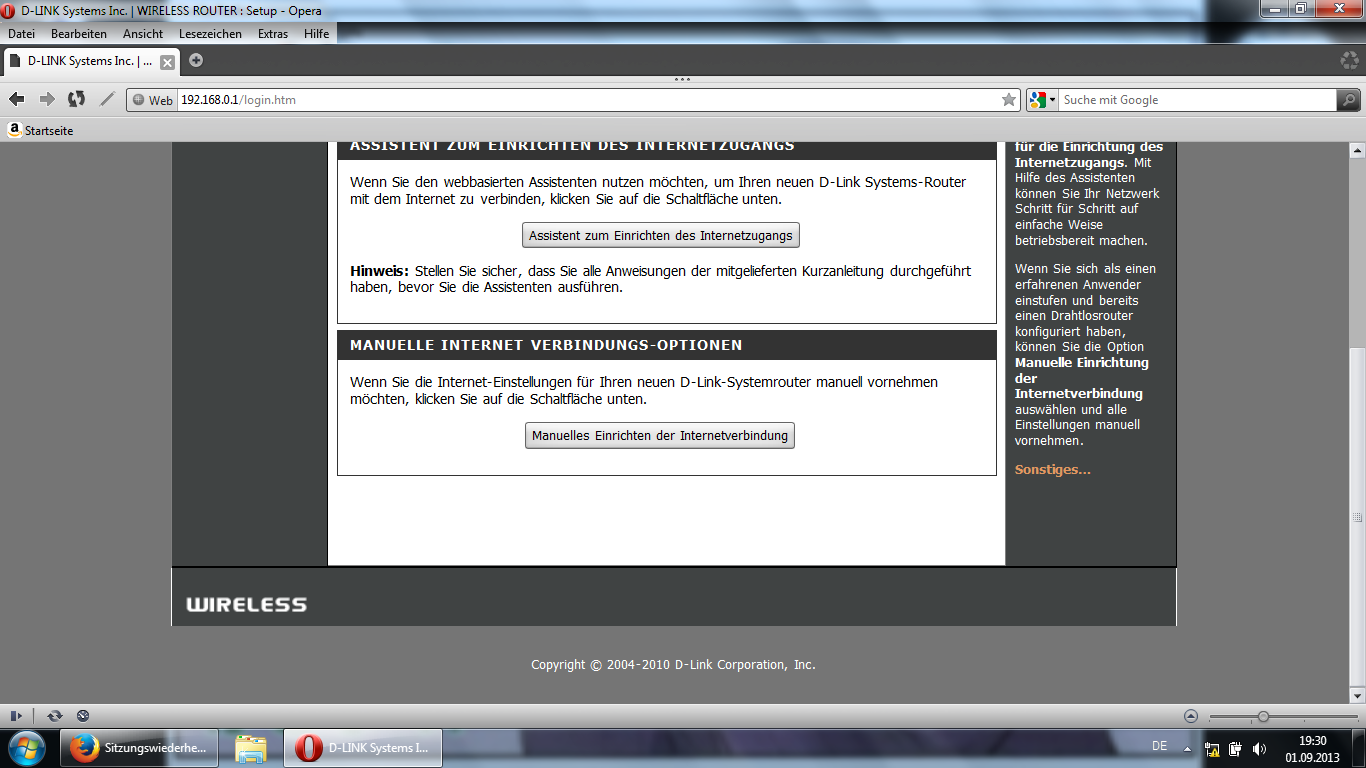Screen dimensions: 1366x768
Task: Click Assistent zum Einrichten des Internetzugangs button
Action: pos(661,236)
